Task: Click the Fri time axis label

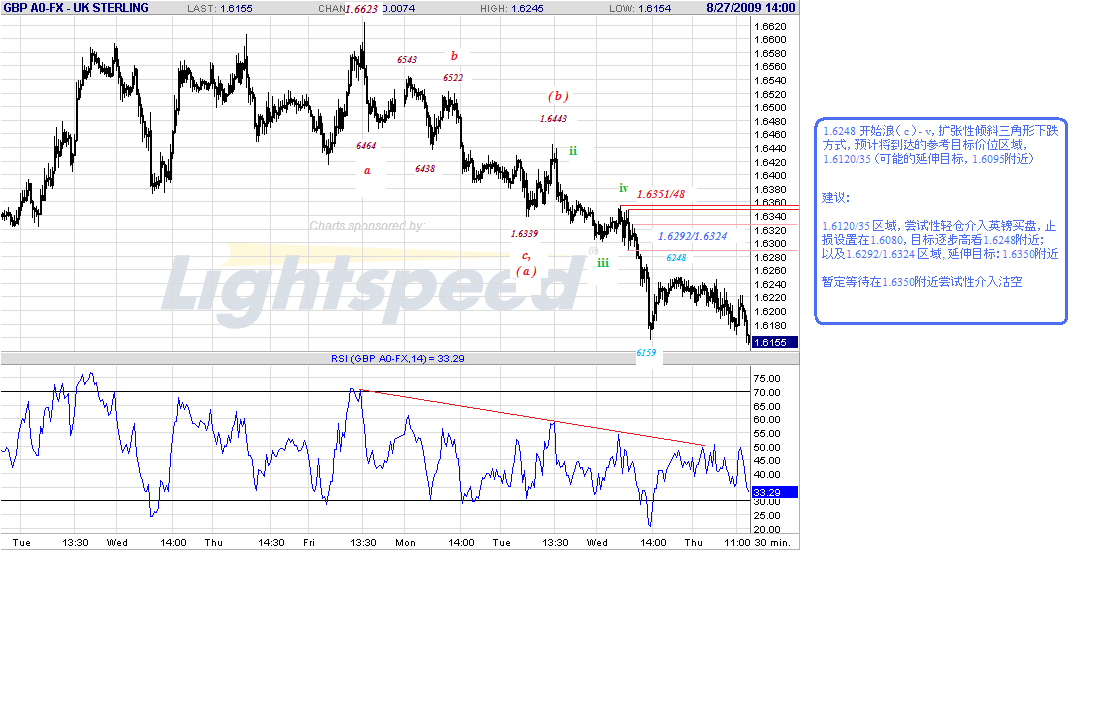Action: pyautogui.click(x=309, y=542)
